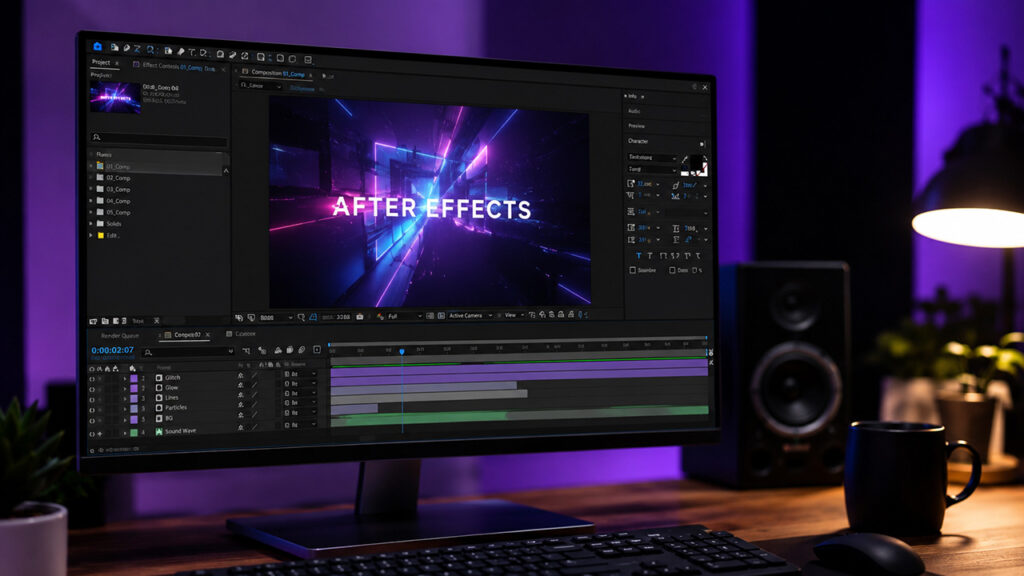Expand the 02_Comp folder
Screen dimensions: 1024x576
[x=91, y=178]
